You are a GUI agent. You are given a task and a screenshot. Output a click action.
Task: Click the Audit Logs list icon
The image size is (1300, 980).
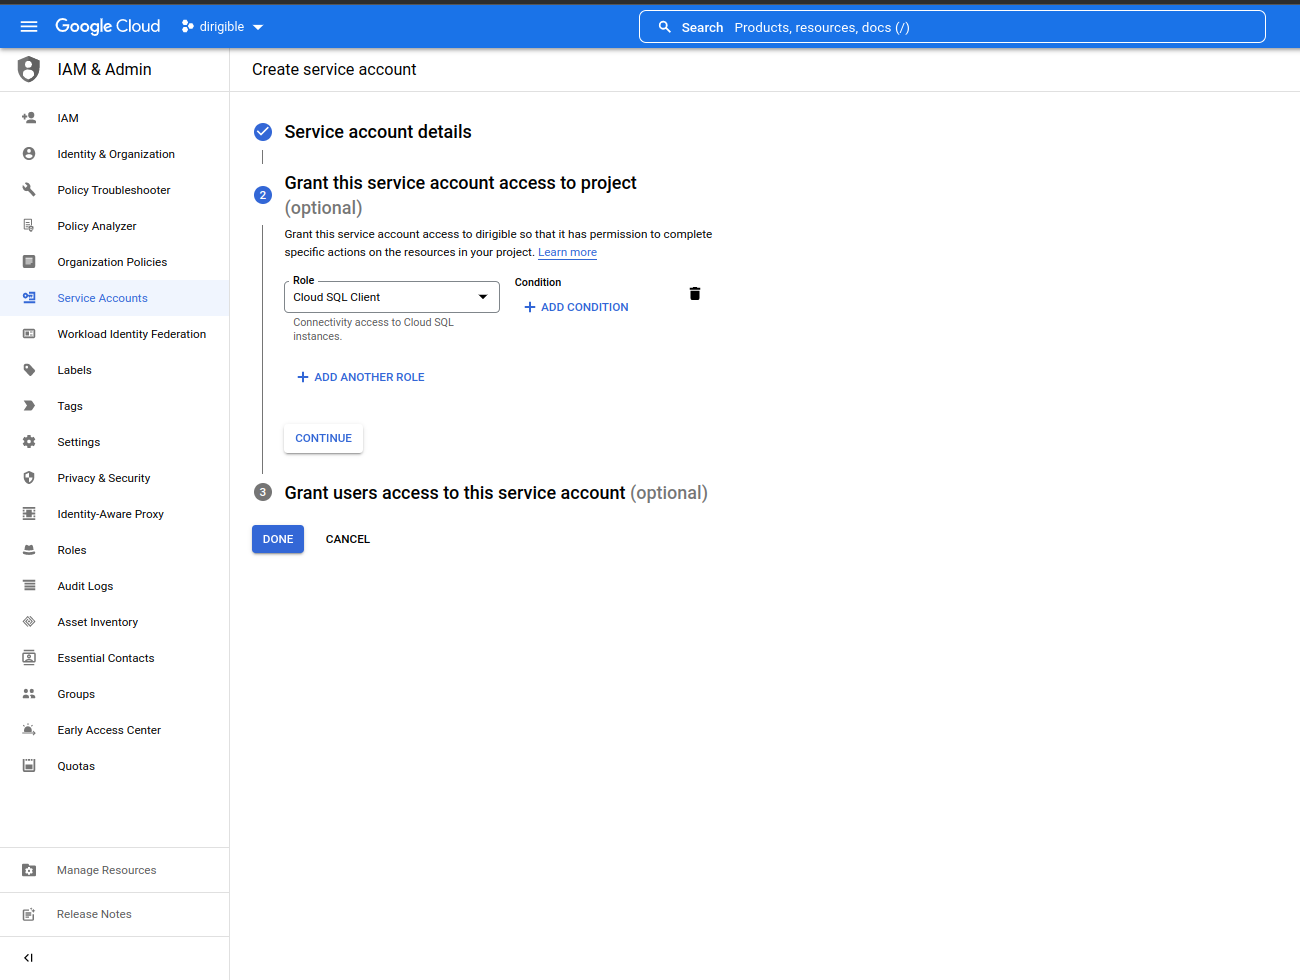coord(29,586)
